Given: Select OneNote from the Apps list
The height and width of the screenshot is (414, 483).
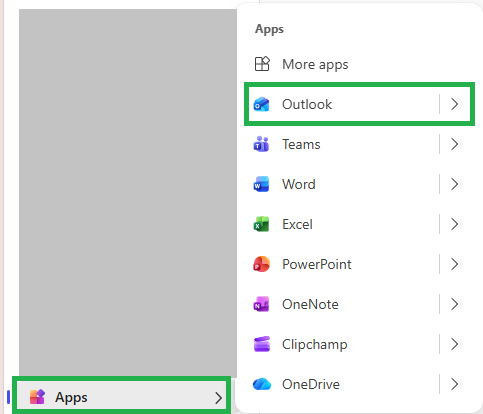Looking at the screenshot, I should [x=310, y=304].
